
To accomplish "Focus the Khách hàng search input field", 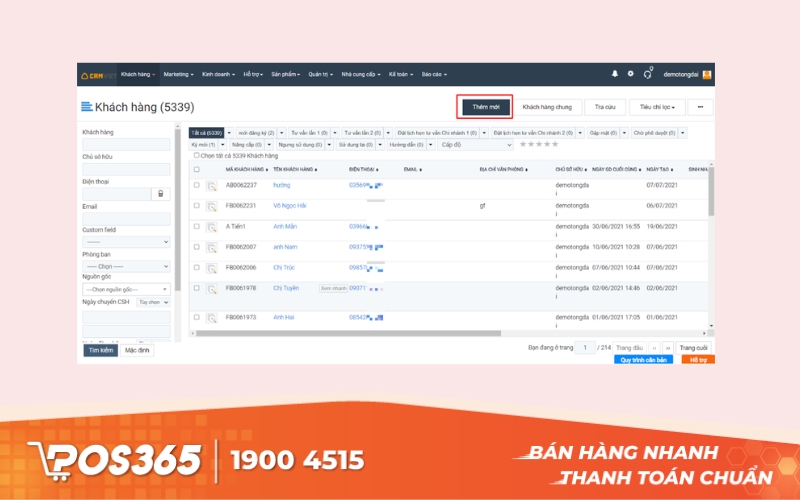I will pos(126,144).
